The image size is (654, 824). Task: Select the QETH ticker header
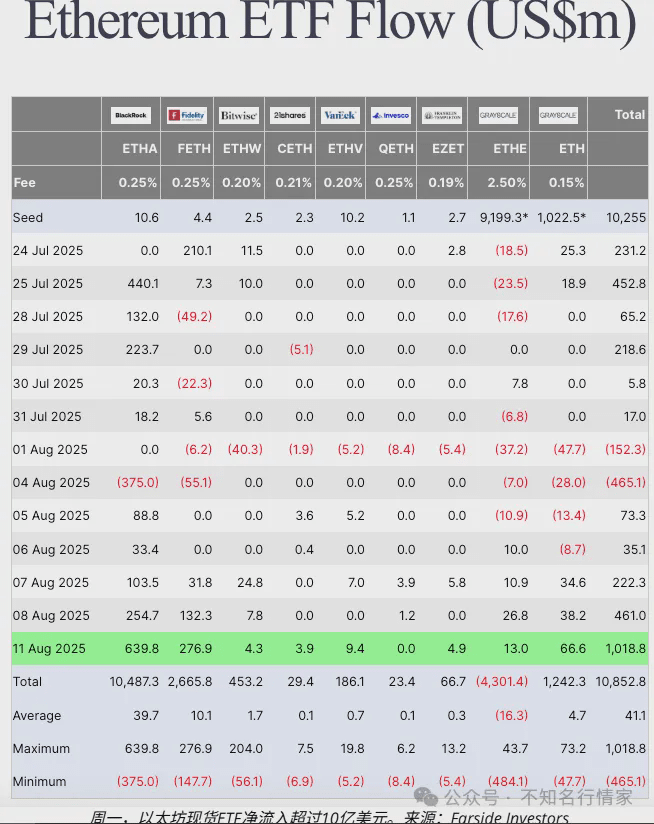[x=396, y=149]
